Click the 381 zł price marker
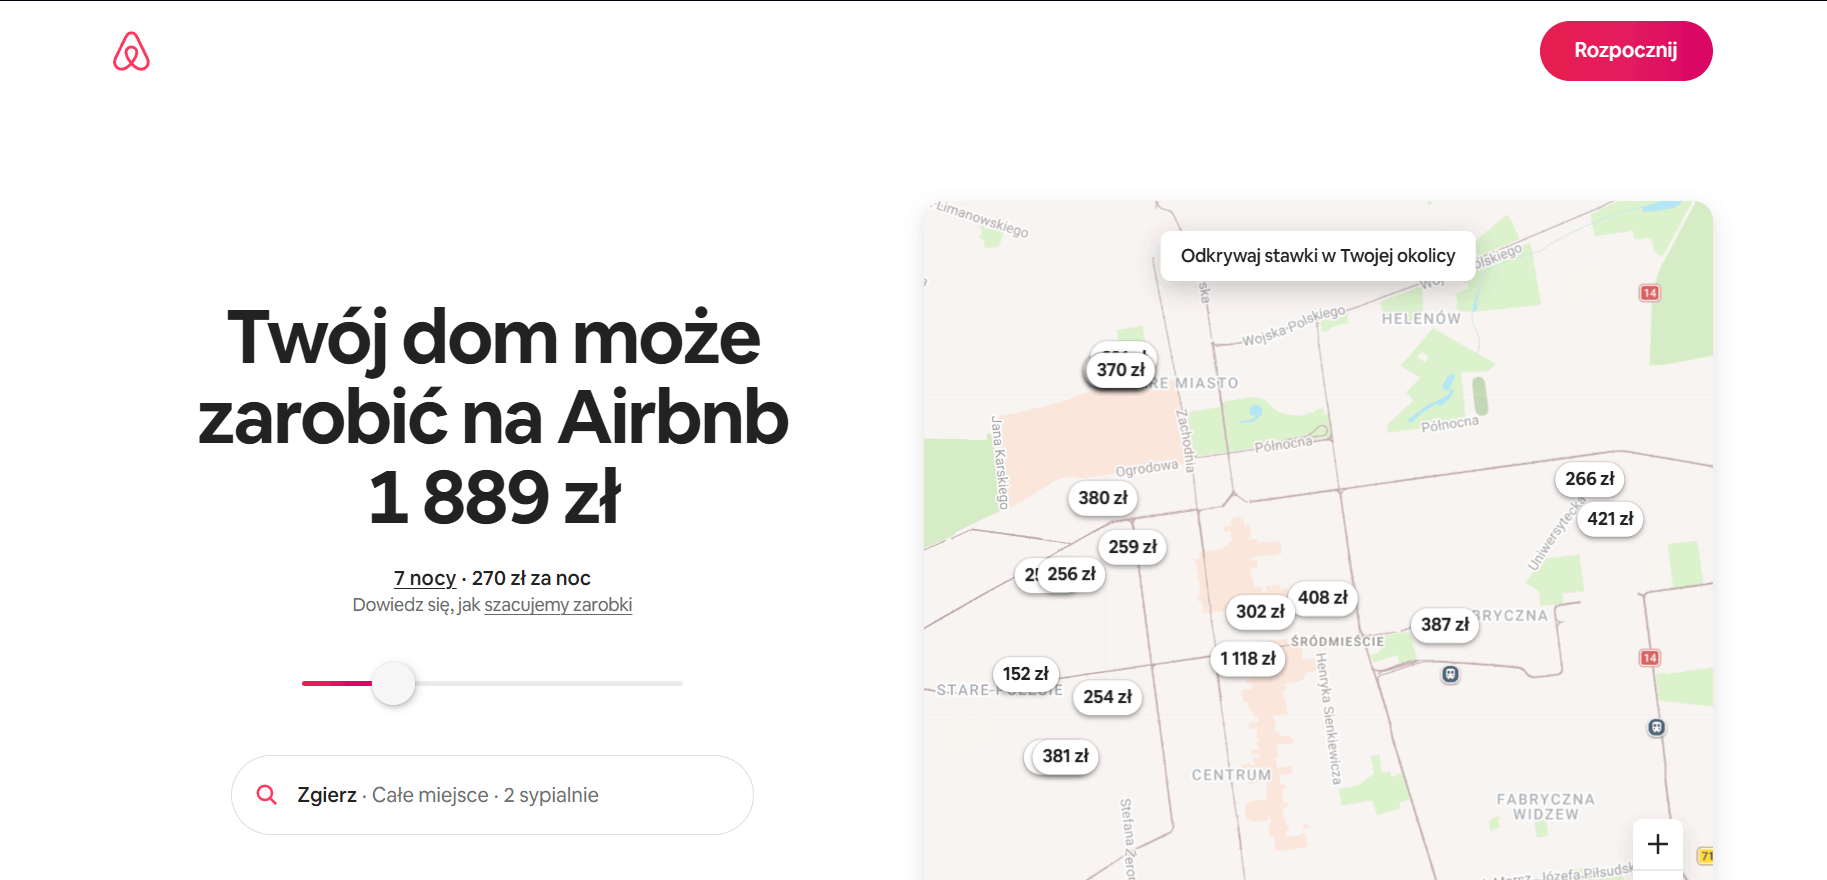 point(1065,756)
